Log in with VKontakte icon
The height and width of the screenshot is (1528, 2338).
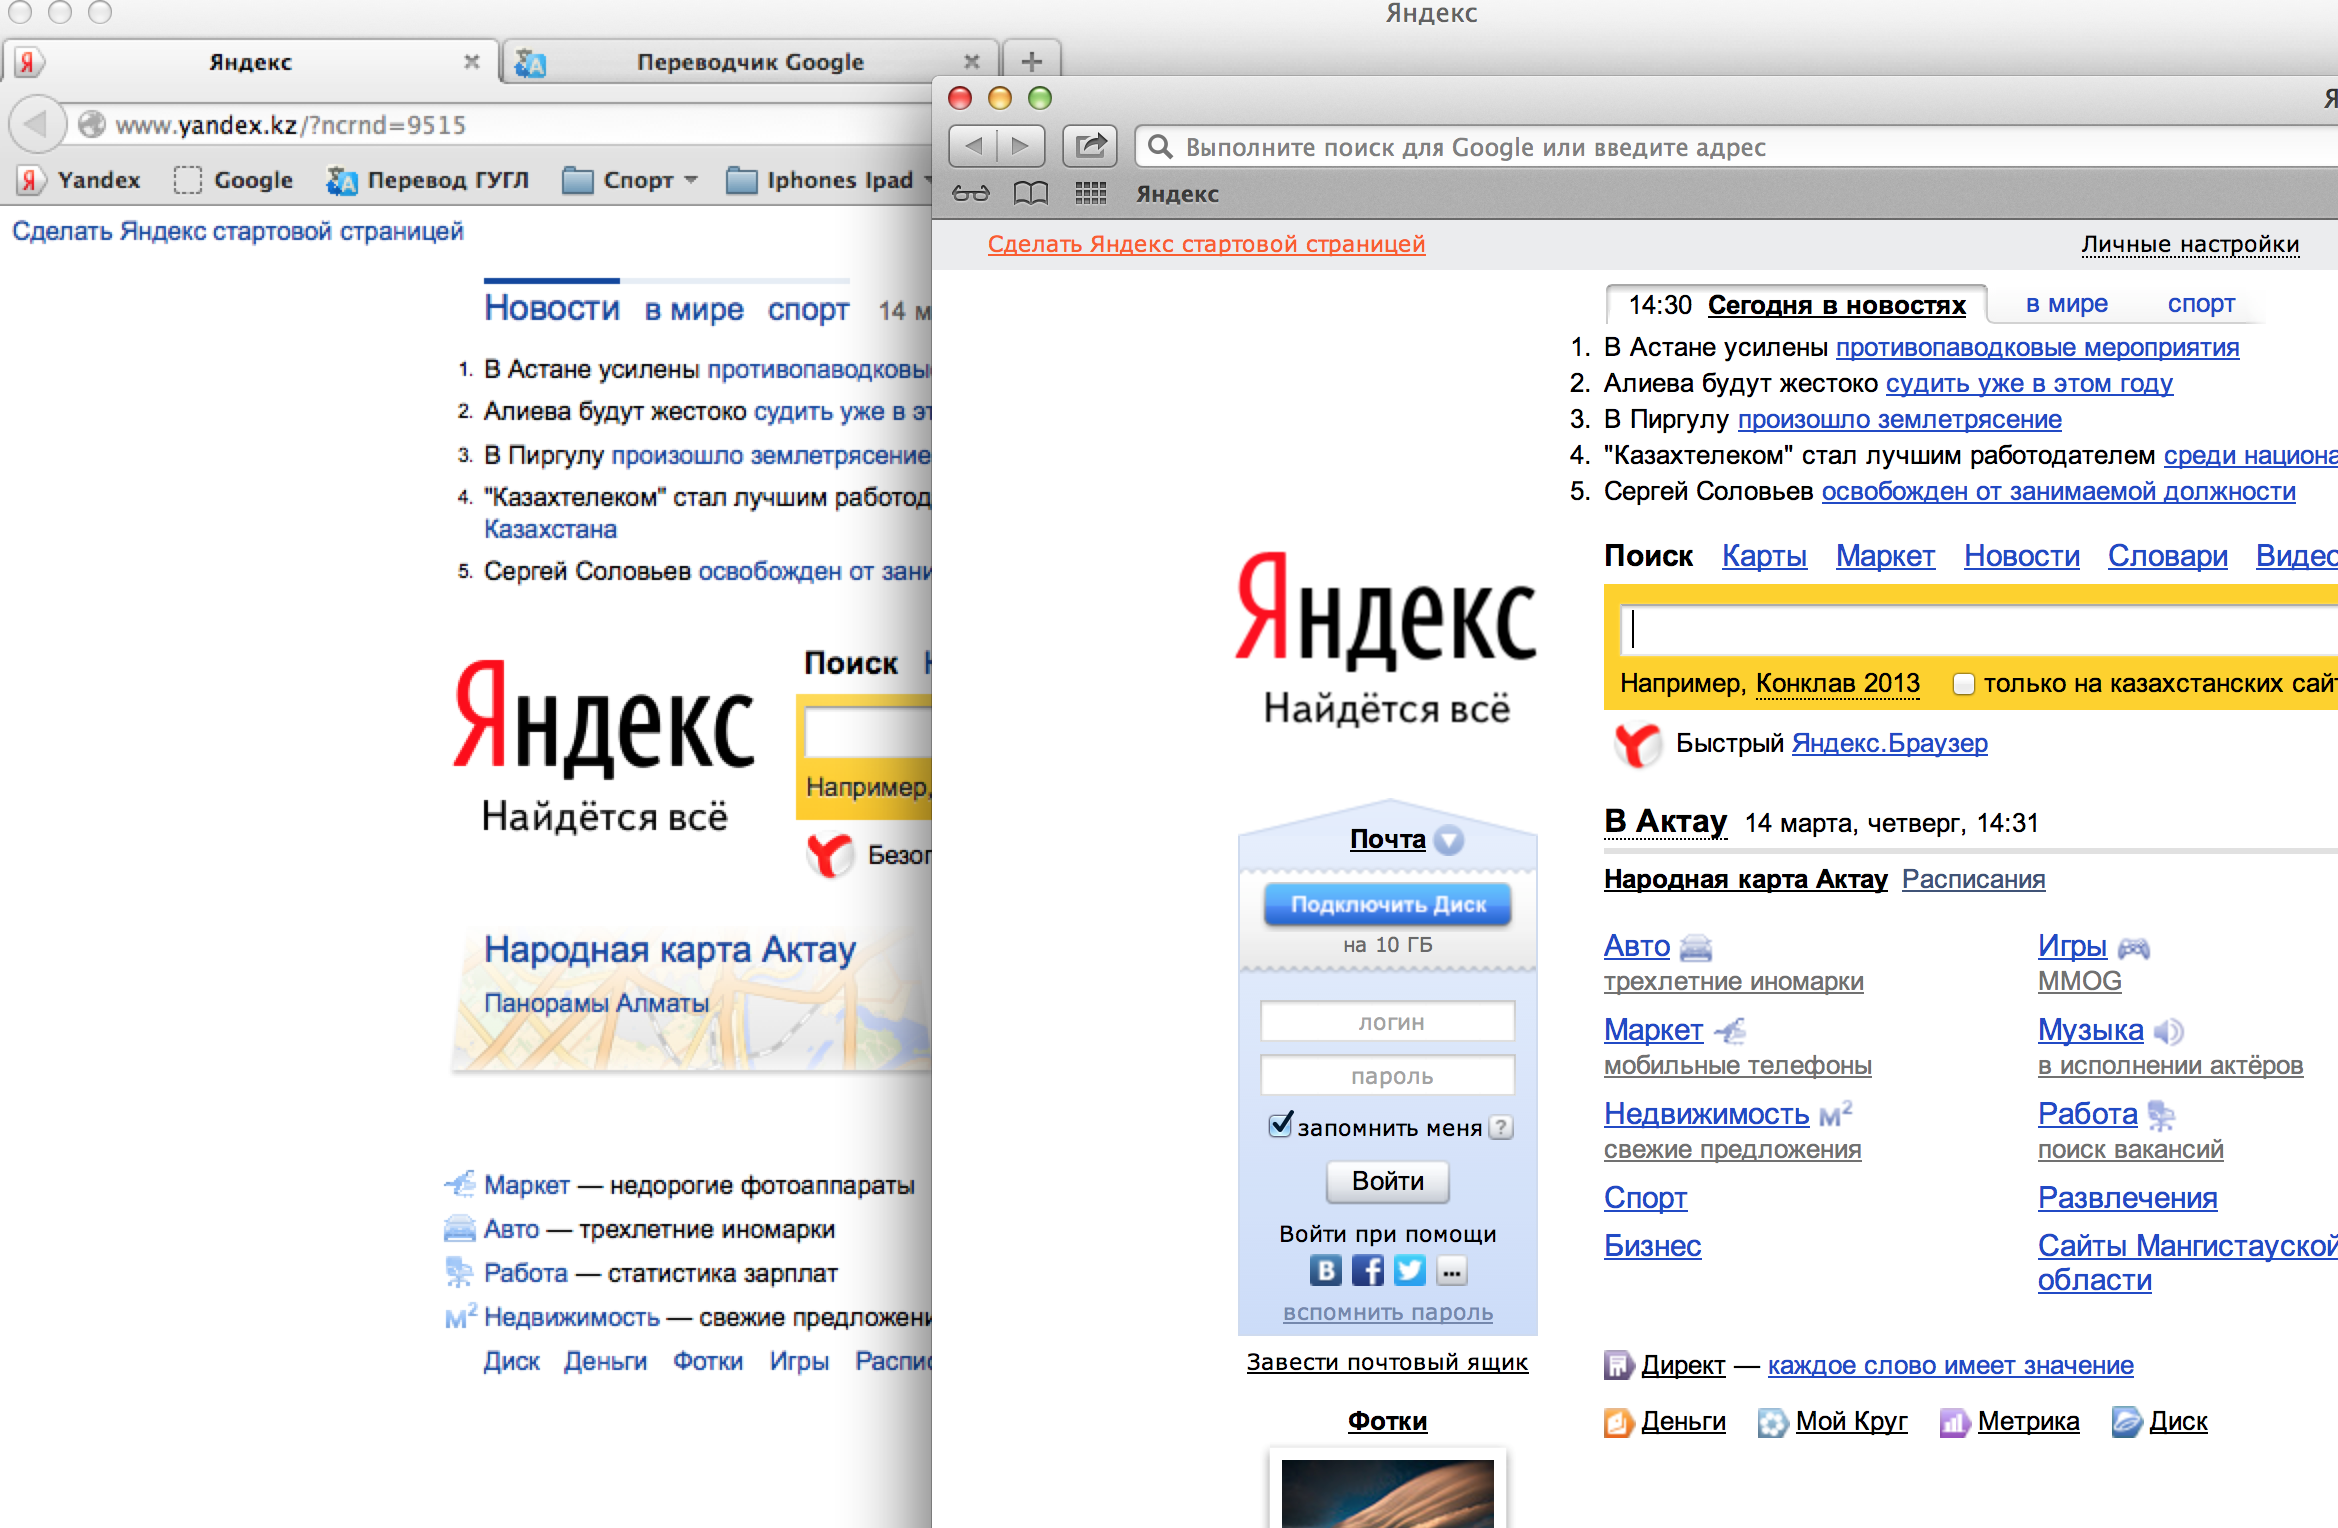[1326, 1270]
